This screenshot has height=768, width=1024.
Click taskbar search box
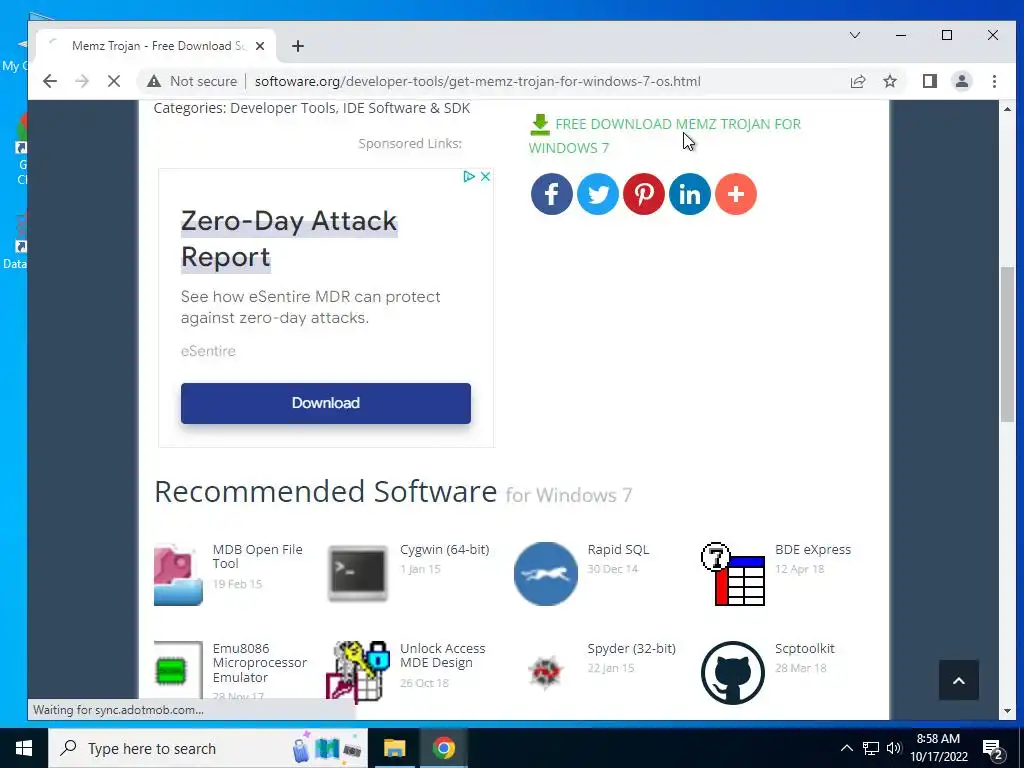(x=208, y=748)
